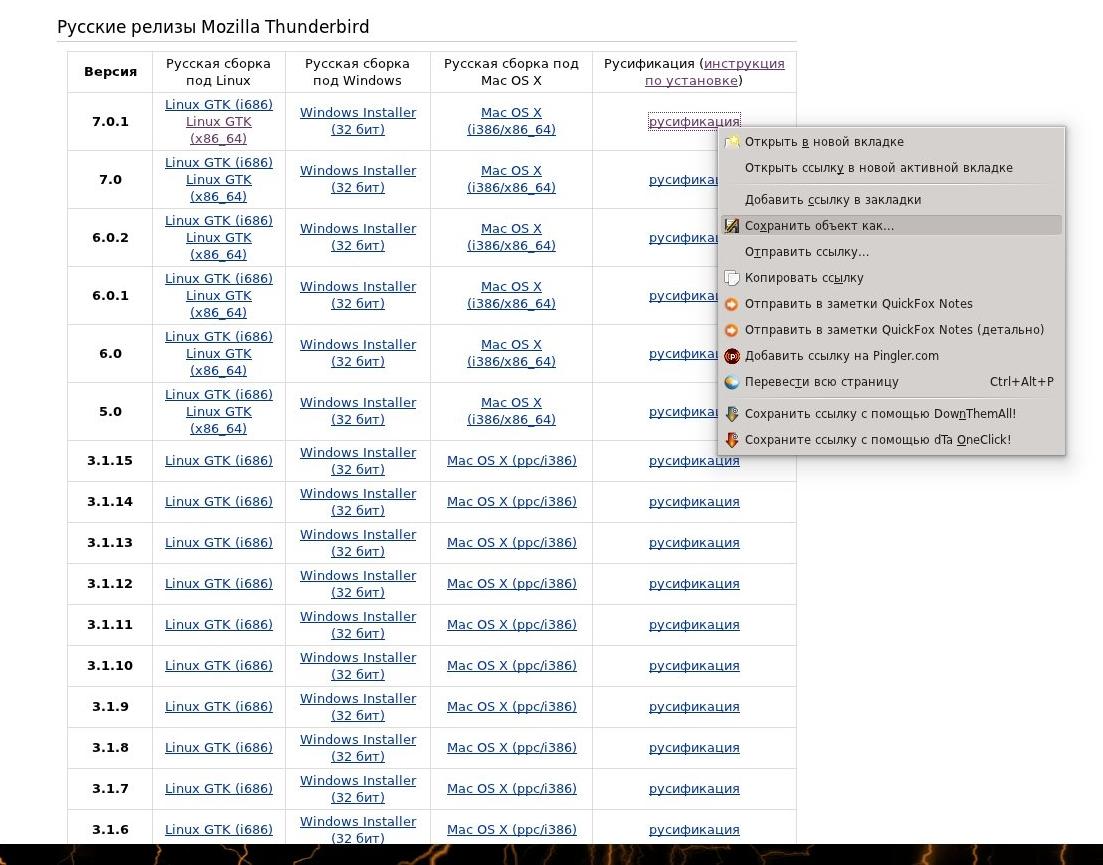Viewport: 1103px width, 865px height.
Task: Click the DownThemAll icon in menu
Action: pyautogui.click(x=732, y=414)
